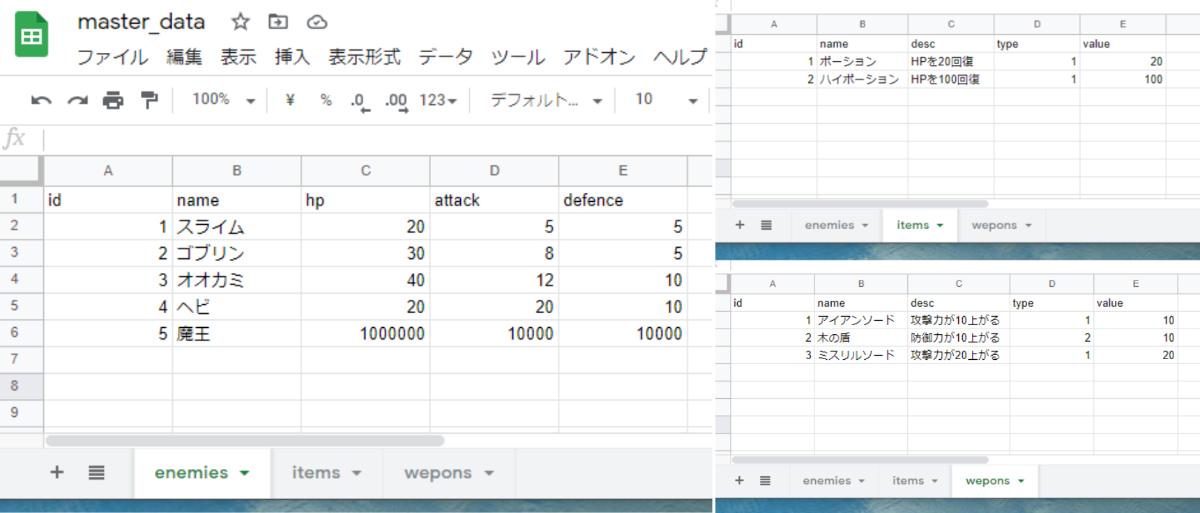Open the zoom 100% dropdown
This screenshot has height=513, width=1200.
point(224,100)
